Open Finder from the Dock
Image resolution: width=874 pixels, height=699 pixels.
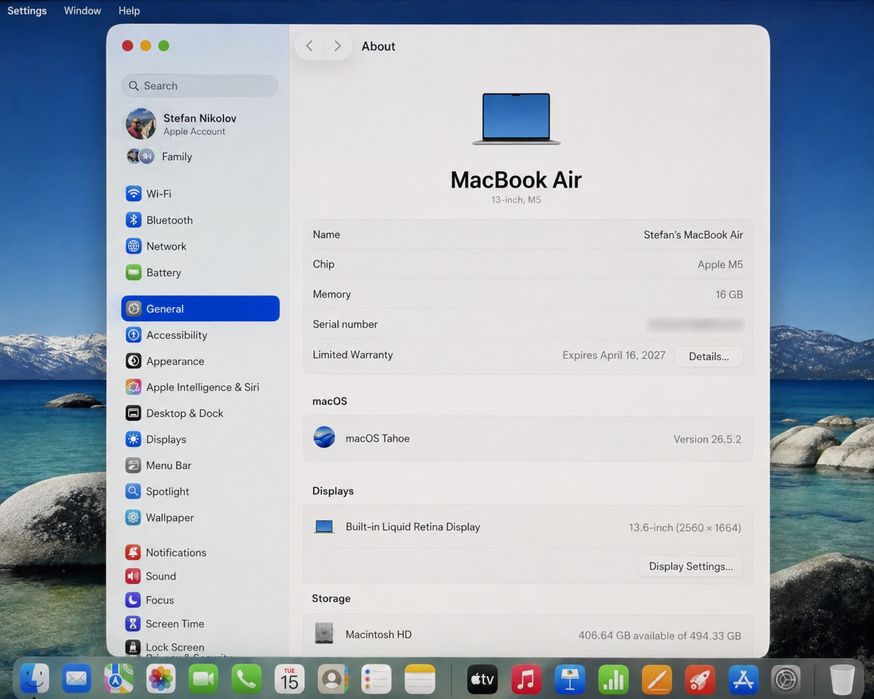[x=34, y=678]
